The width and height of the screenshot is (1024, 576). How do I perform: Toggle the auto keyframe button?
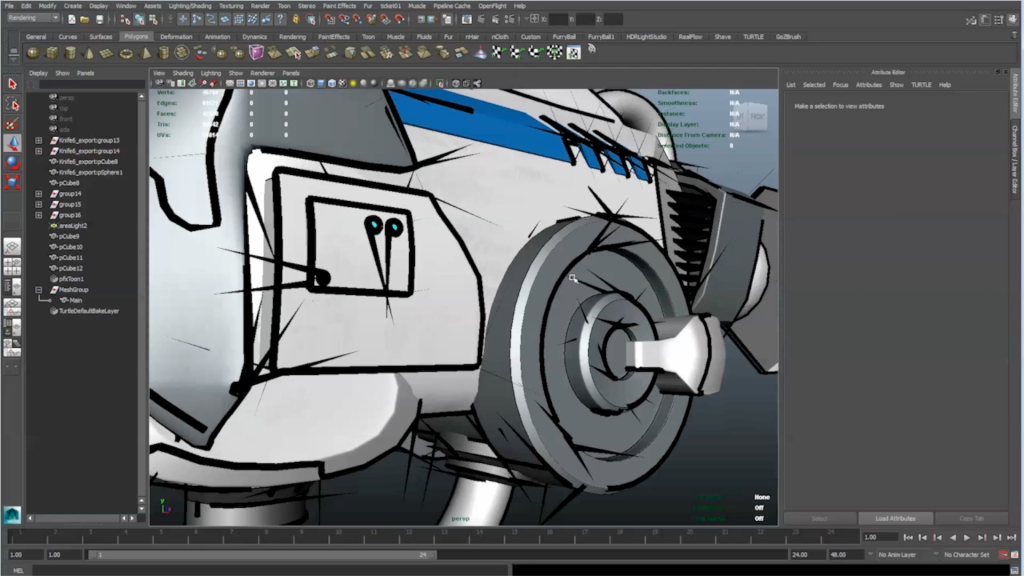click(1004, 554)
